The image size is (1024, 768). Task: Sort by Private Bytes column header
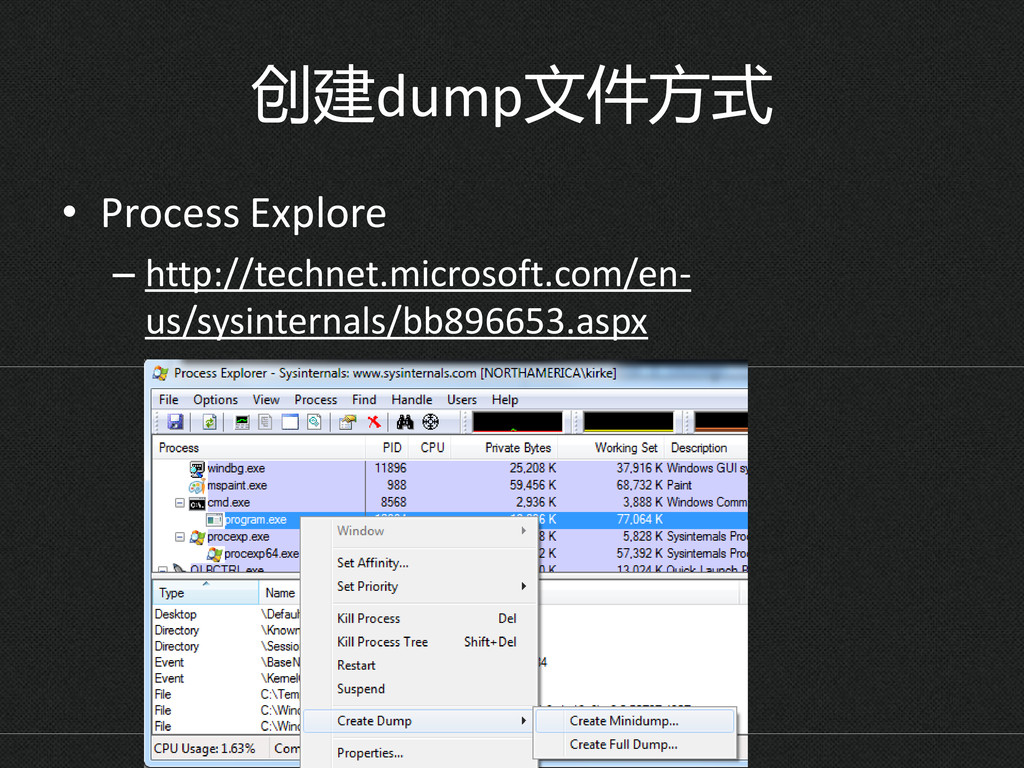(x=505, y=448)
